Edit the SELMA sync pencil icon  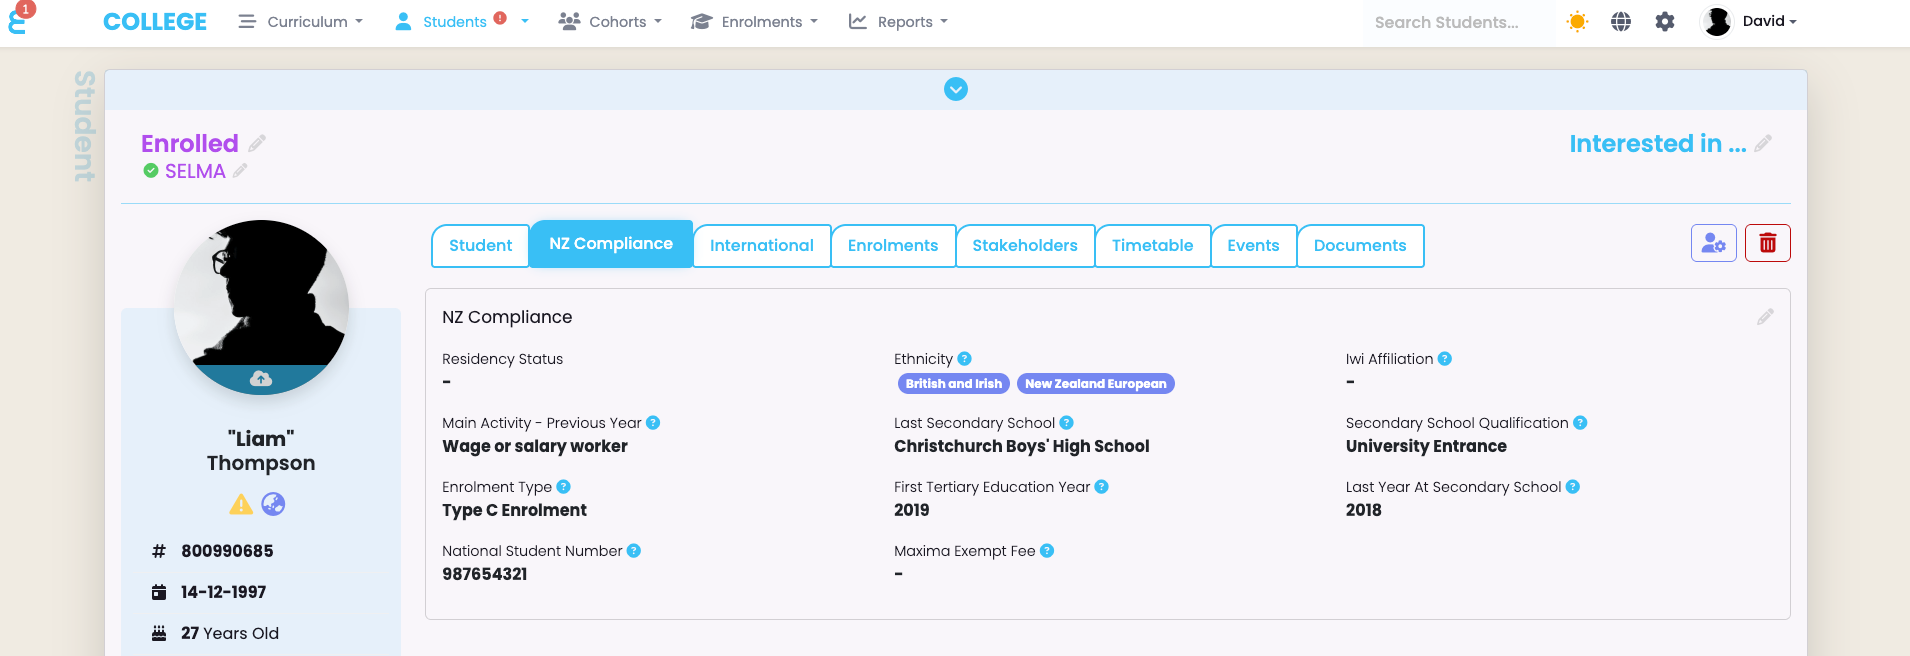[x=240, y=171]
